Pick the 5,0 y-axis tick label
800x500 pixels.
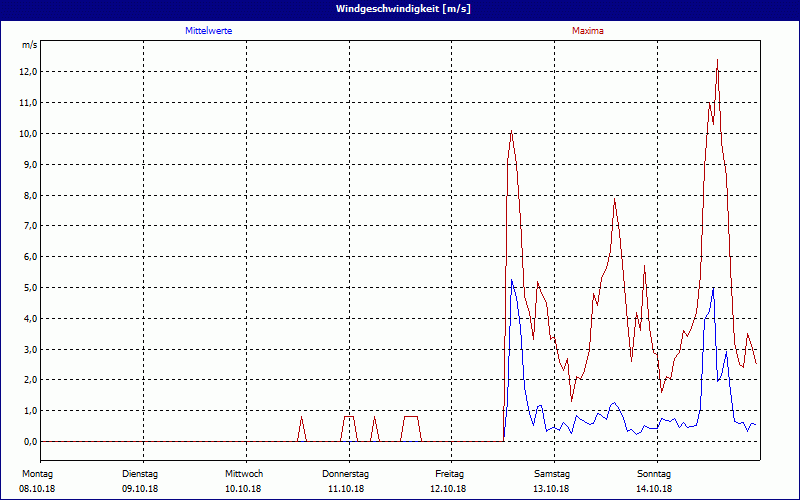[29, 288]
